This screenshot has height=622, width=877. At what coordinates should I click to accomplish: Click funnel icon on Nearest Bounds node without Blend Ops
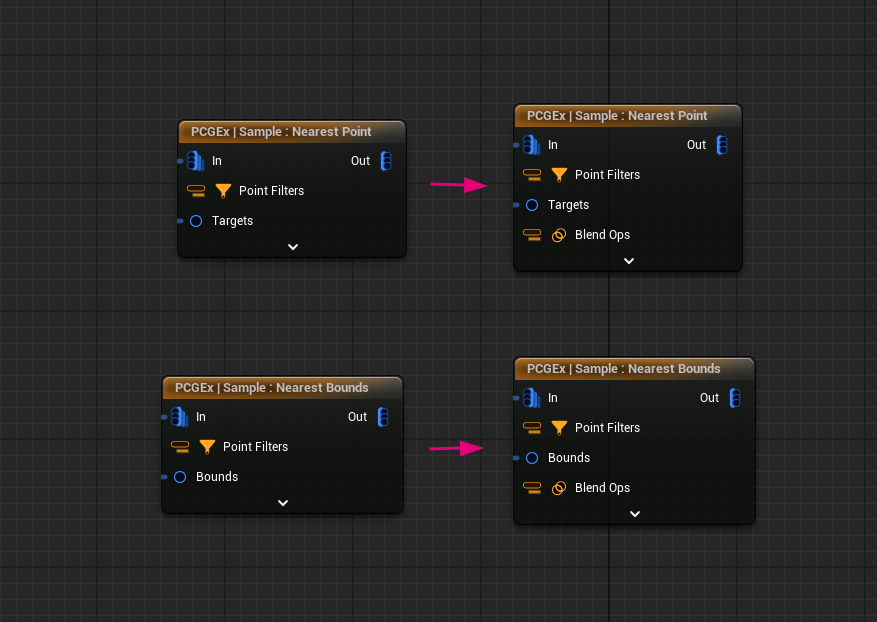[x=207, y=447]
